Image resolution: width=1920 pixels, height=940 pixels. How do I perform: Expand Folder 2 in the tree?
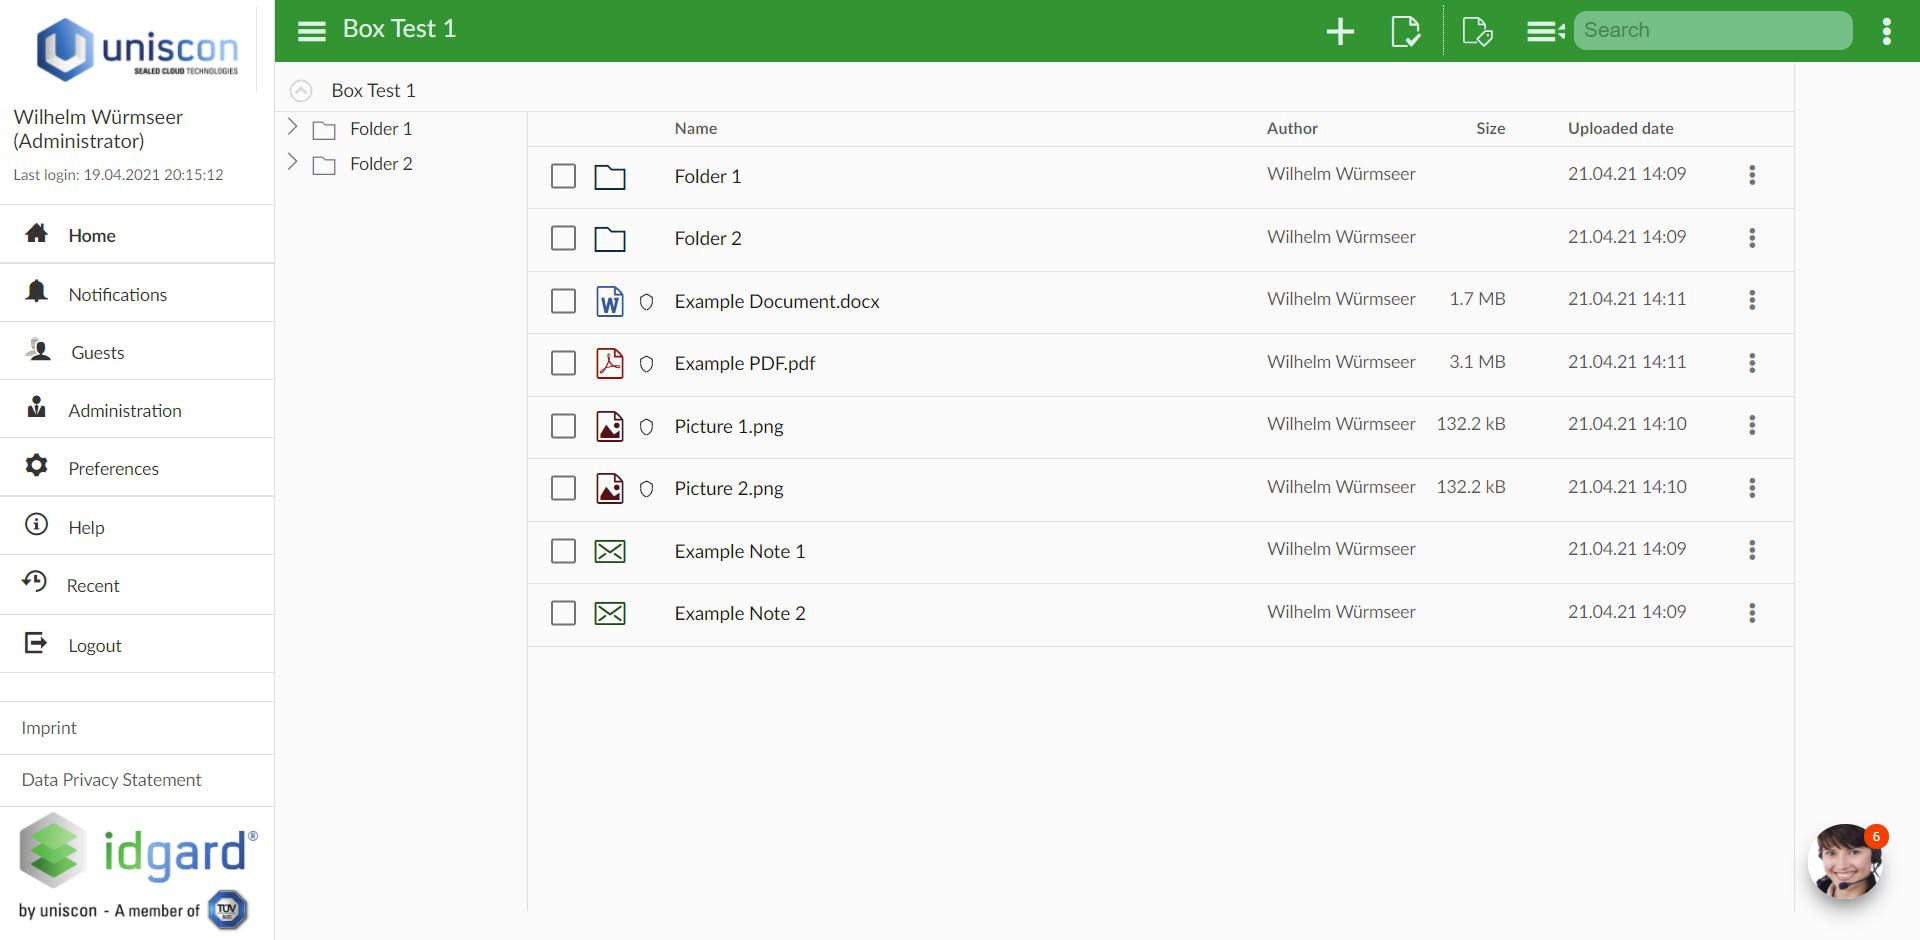[293, 162]
